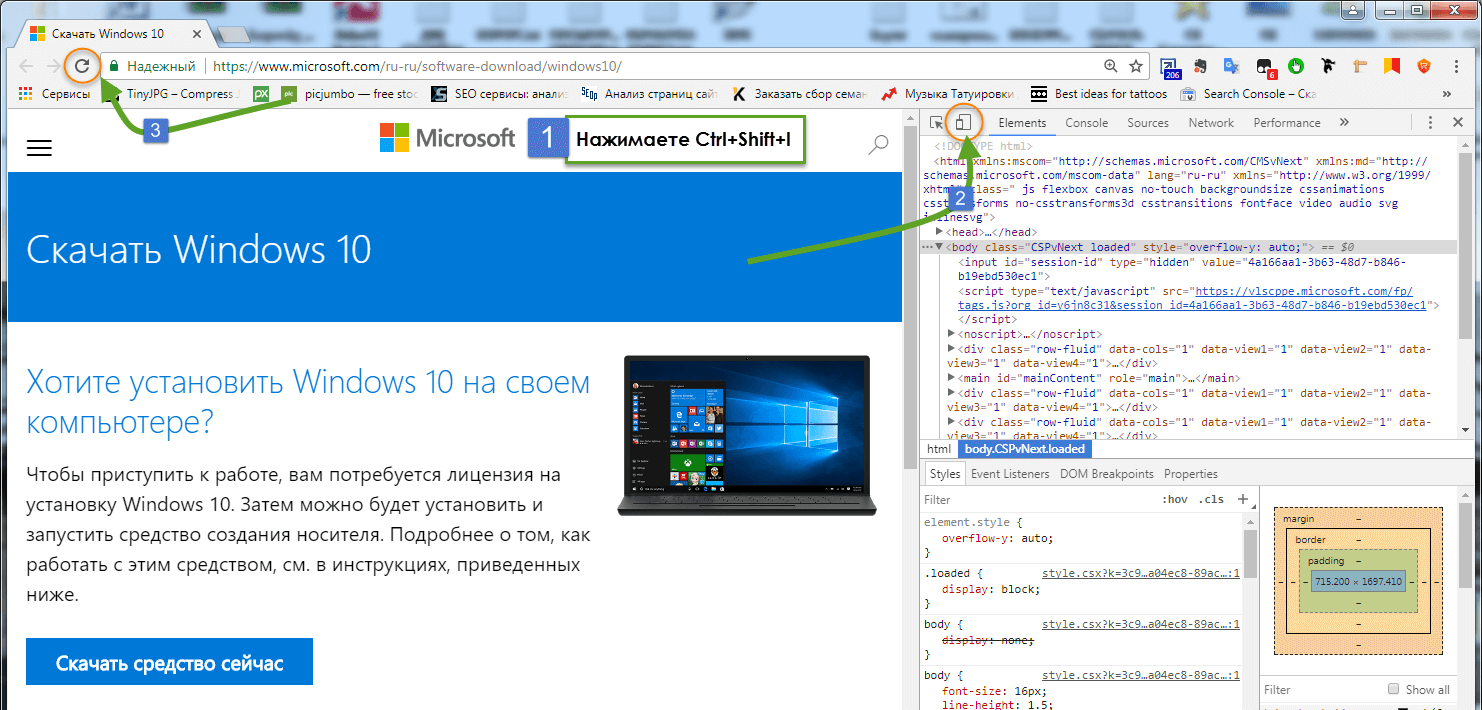Image resolution: width=1482 pixels, height=710 pixels.
Task: Open the SEO сервисы bookmark
Action: coord(499,94)
